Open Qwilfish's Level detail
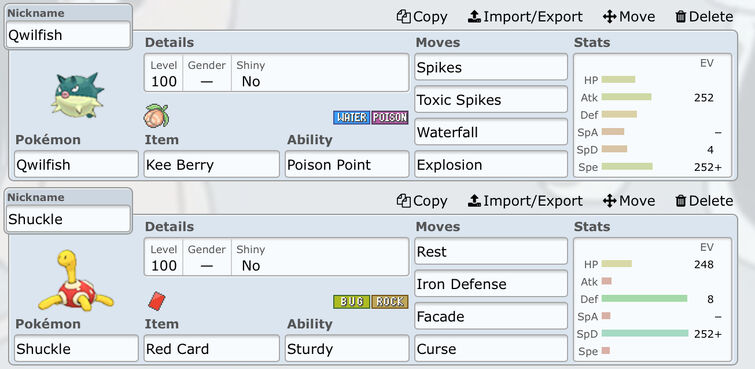755x369 pixels. [x=164, y=73]
